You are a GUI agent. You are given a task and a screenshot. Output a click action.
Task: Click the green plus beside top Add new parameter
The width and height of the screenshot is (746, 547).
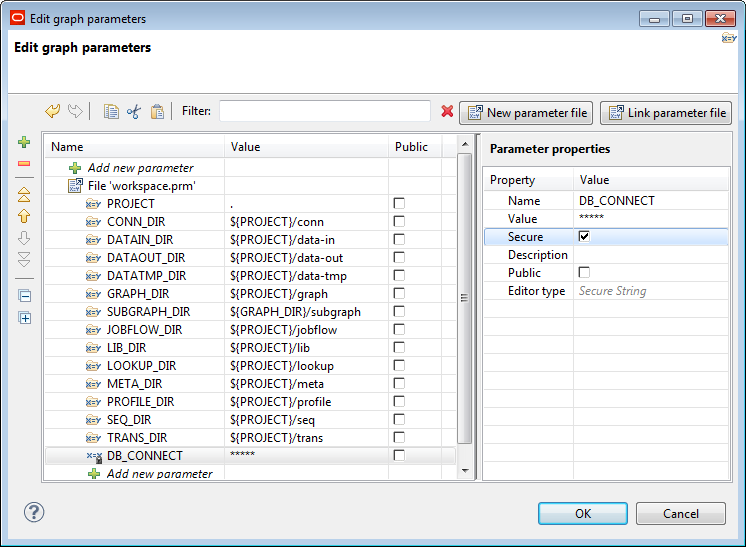75,168
